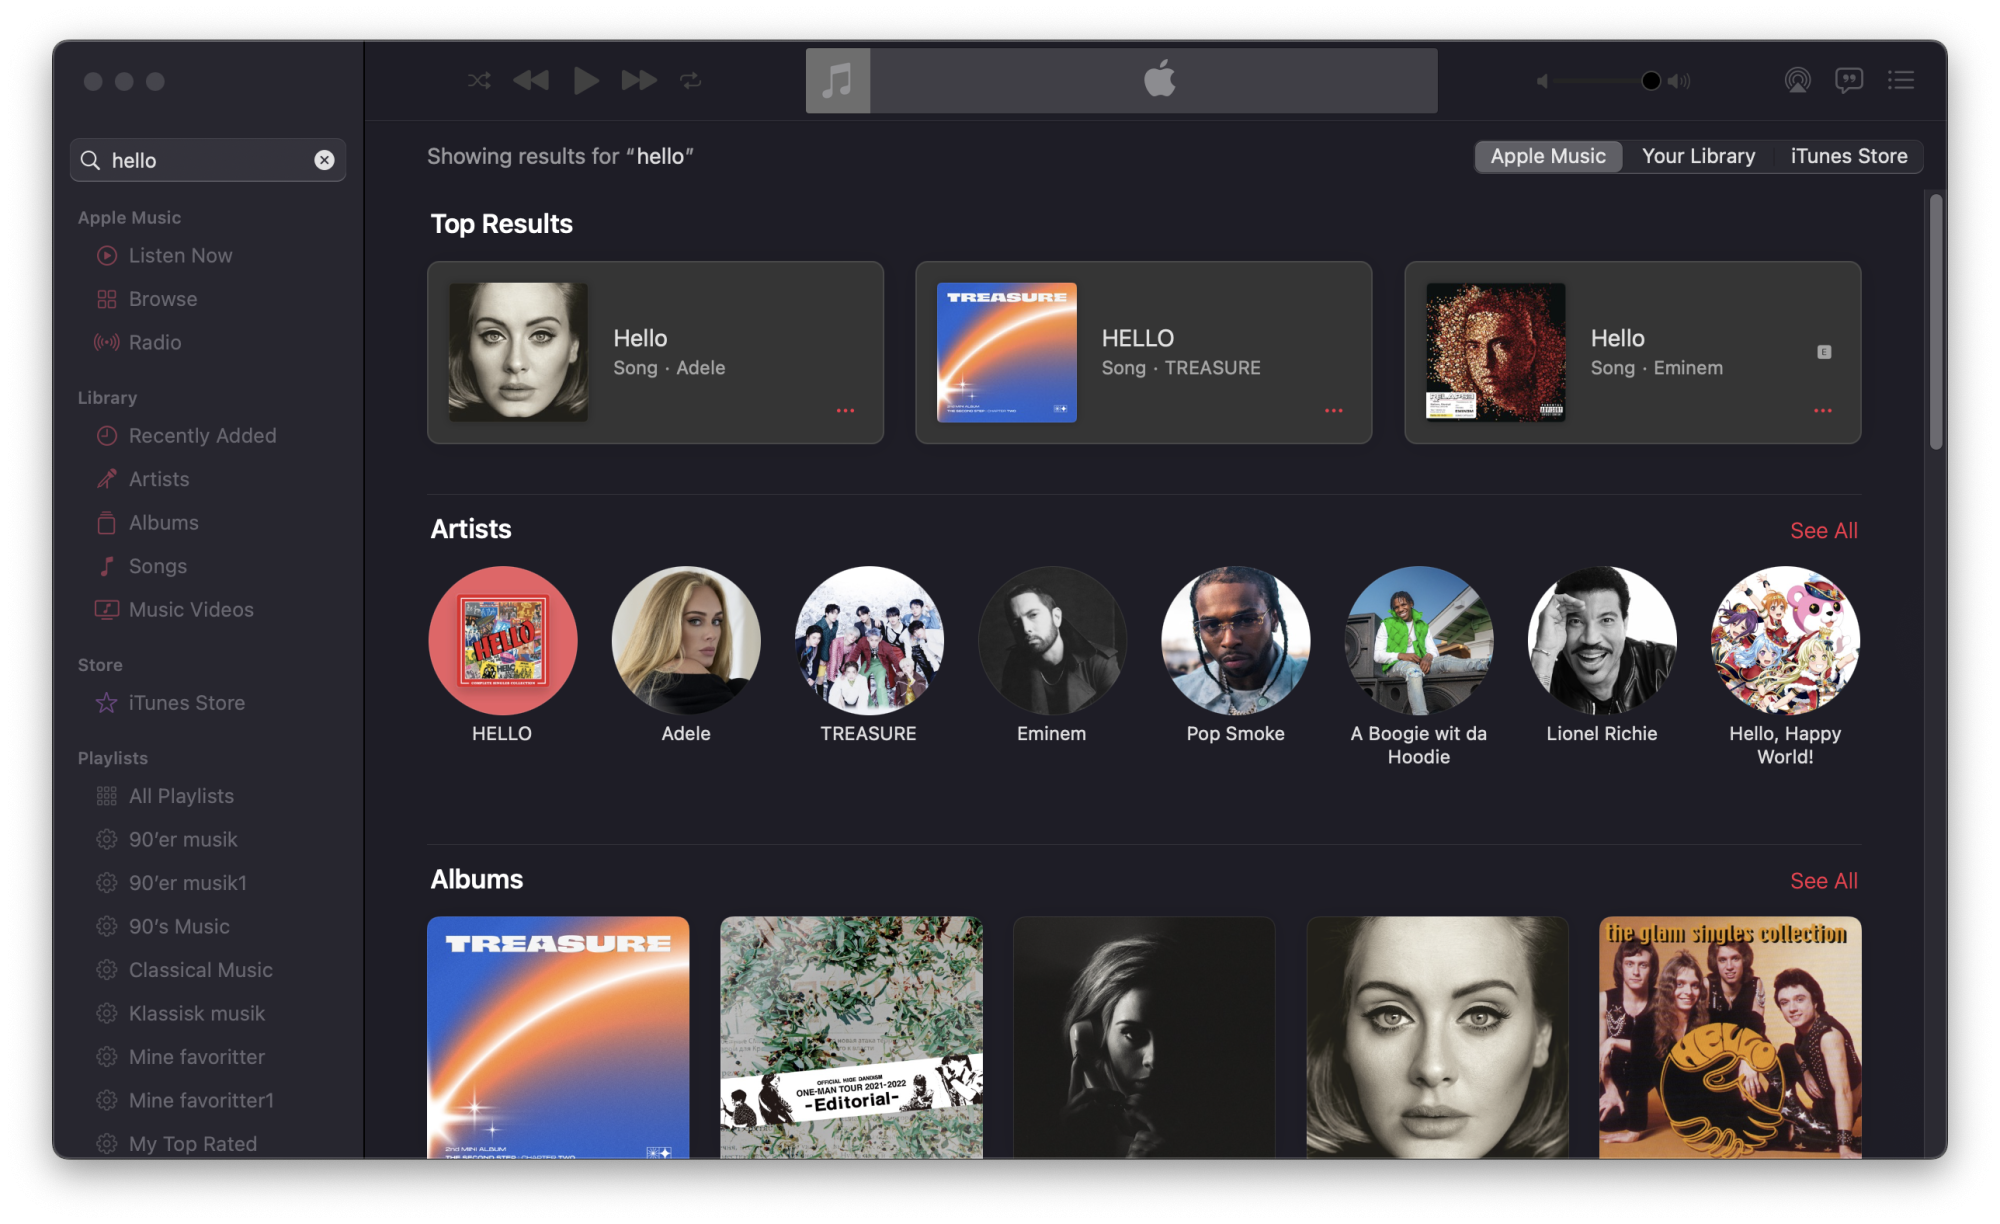Open the Mine favoritter1 playlist
The image size is (2000, 1224).
201,1100
